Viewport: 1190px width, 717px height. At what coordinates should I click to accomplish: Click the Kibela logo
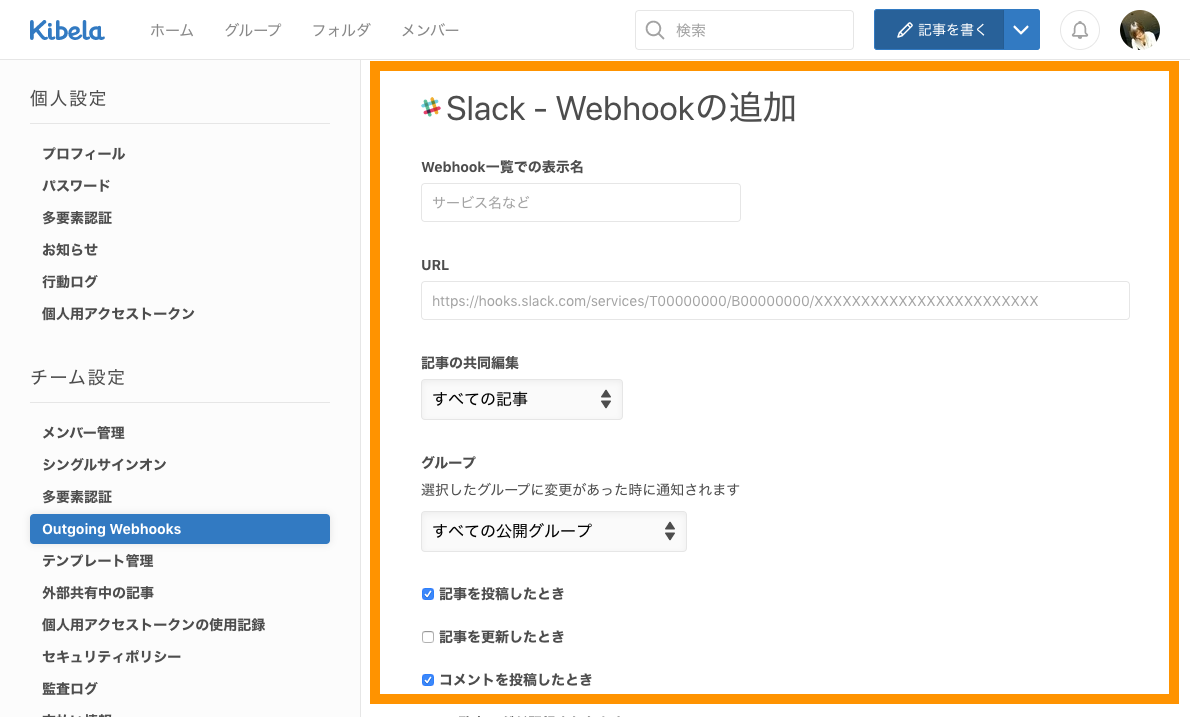tap(67, 30)
